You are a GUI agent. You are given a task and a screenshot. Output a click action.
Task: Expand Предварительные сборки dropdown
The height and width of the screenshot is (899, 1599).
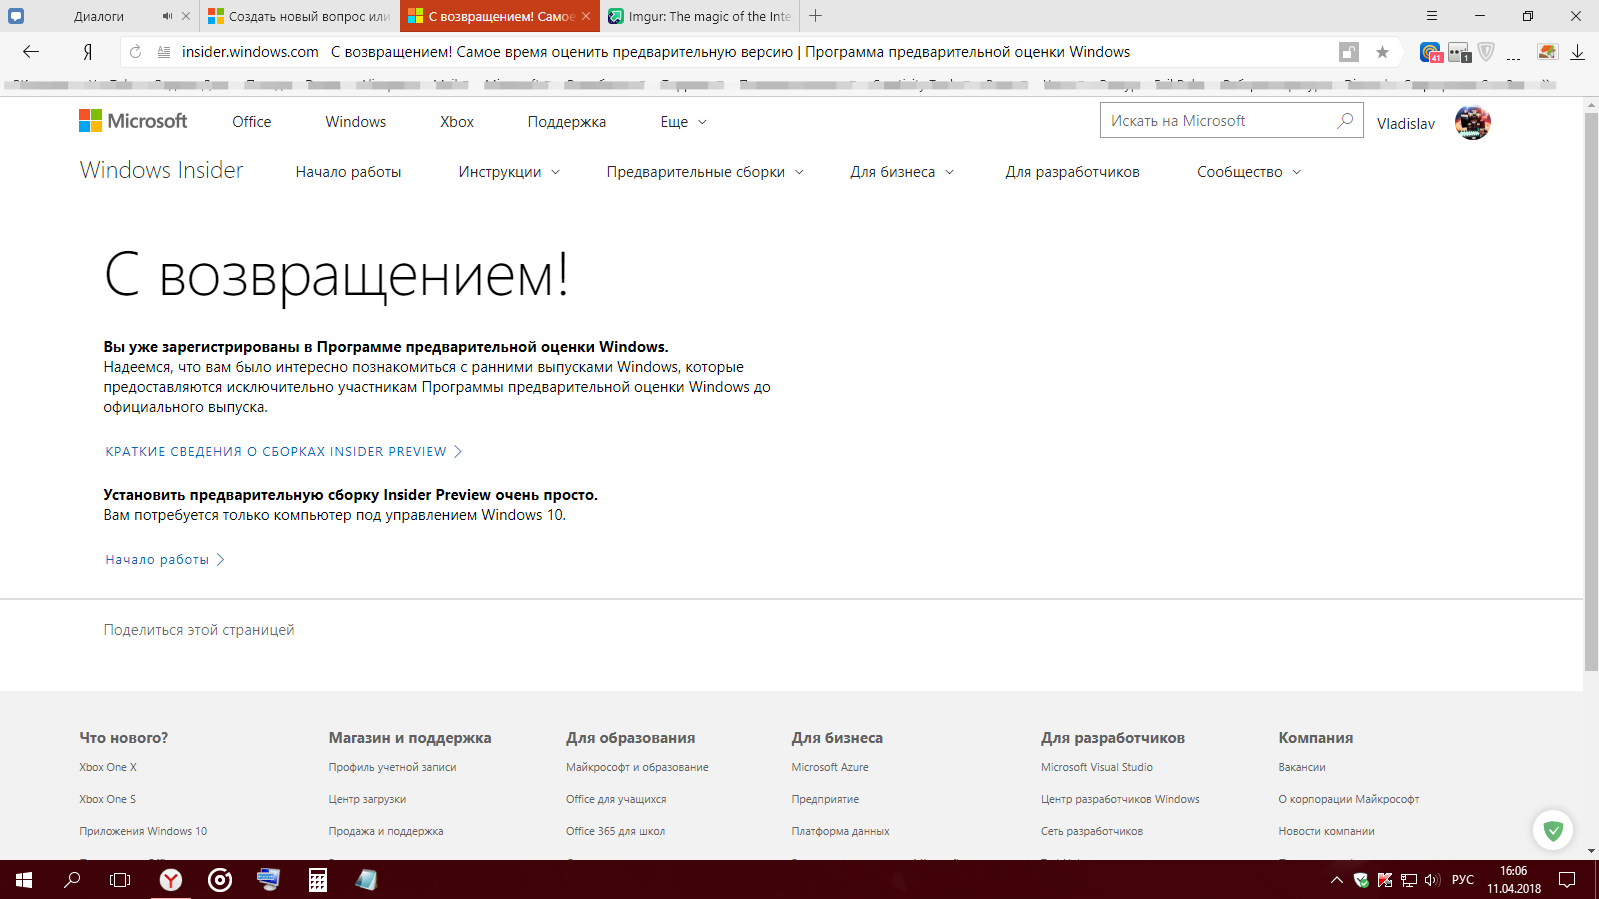coord(705,172)
